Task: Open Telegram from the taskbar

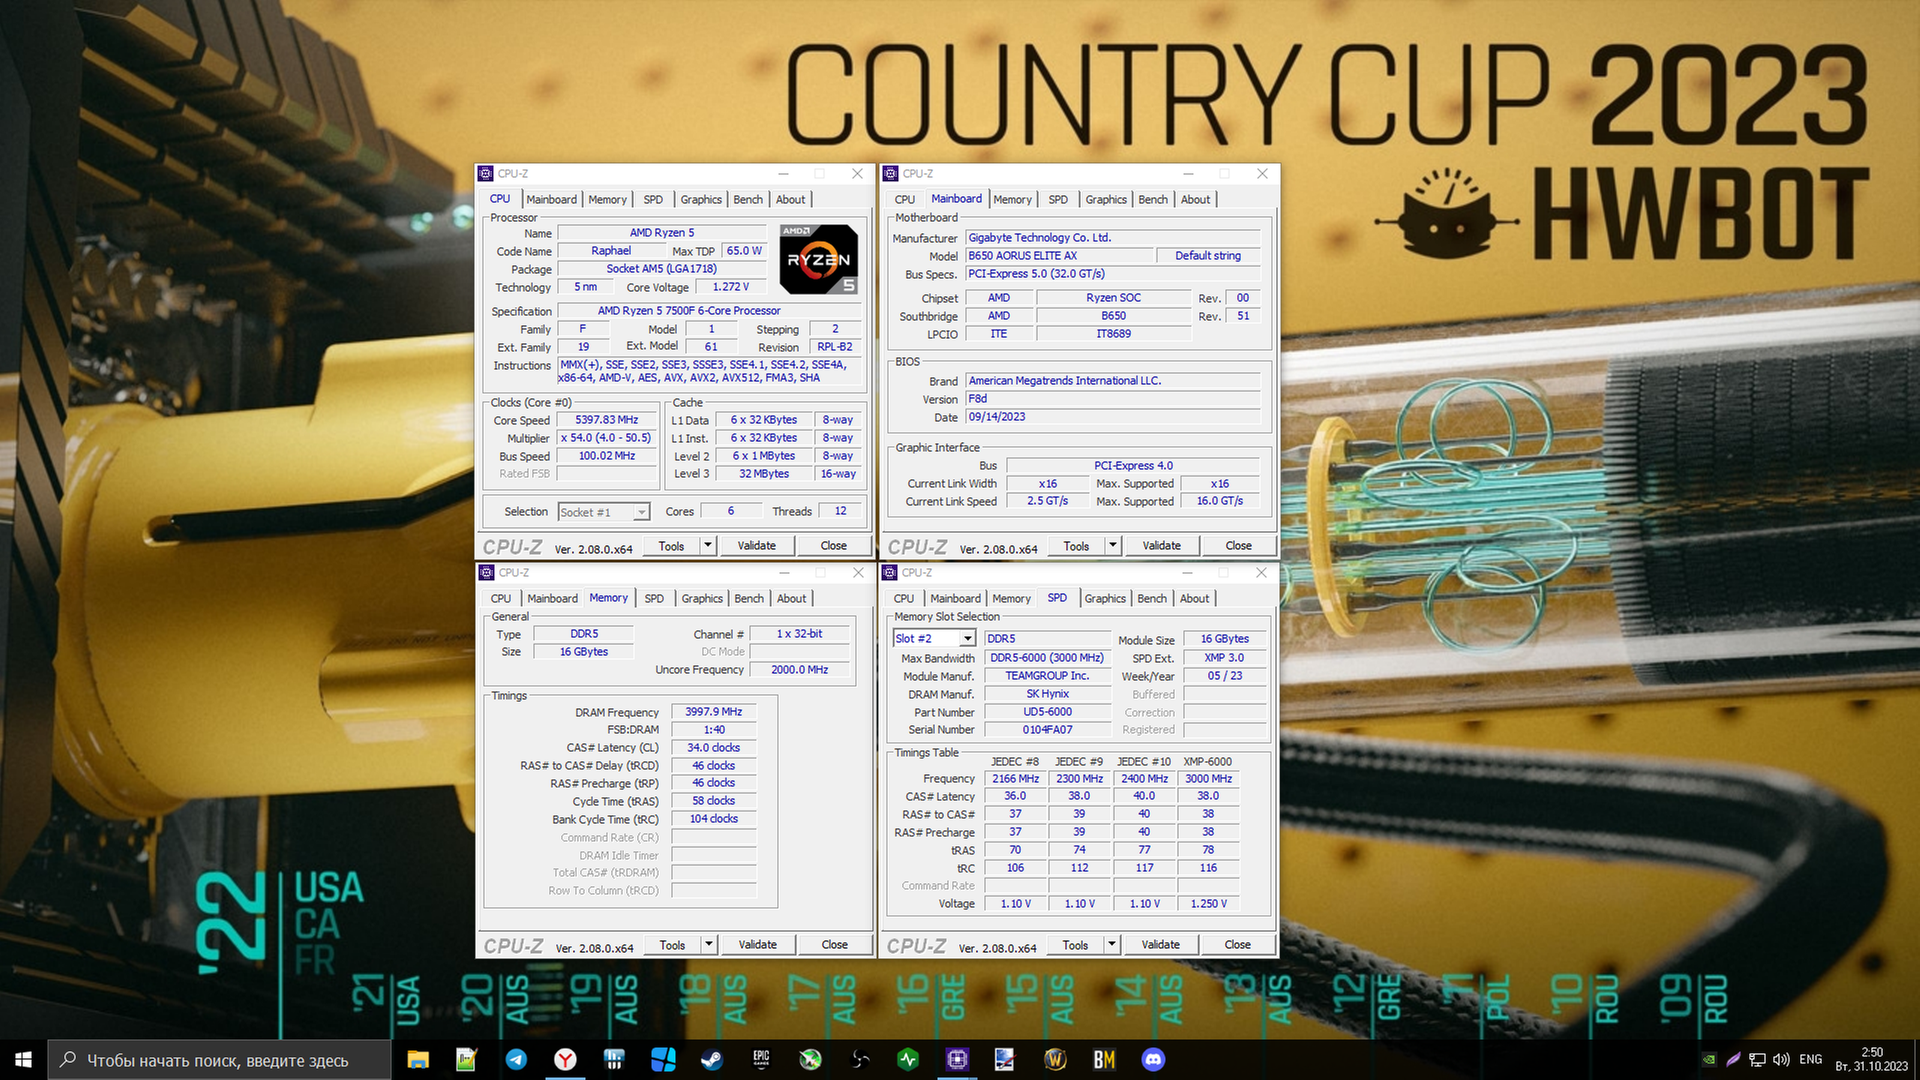Action: click(x=516, y=1060)
